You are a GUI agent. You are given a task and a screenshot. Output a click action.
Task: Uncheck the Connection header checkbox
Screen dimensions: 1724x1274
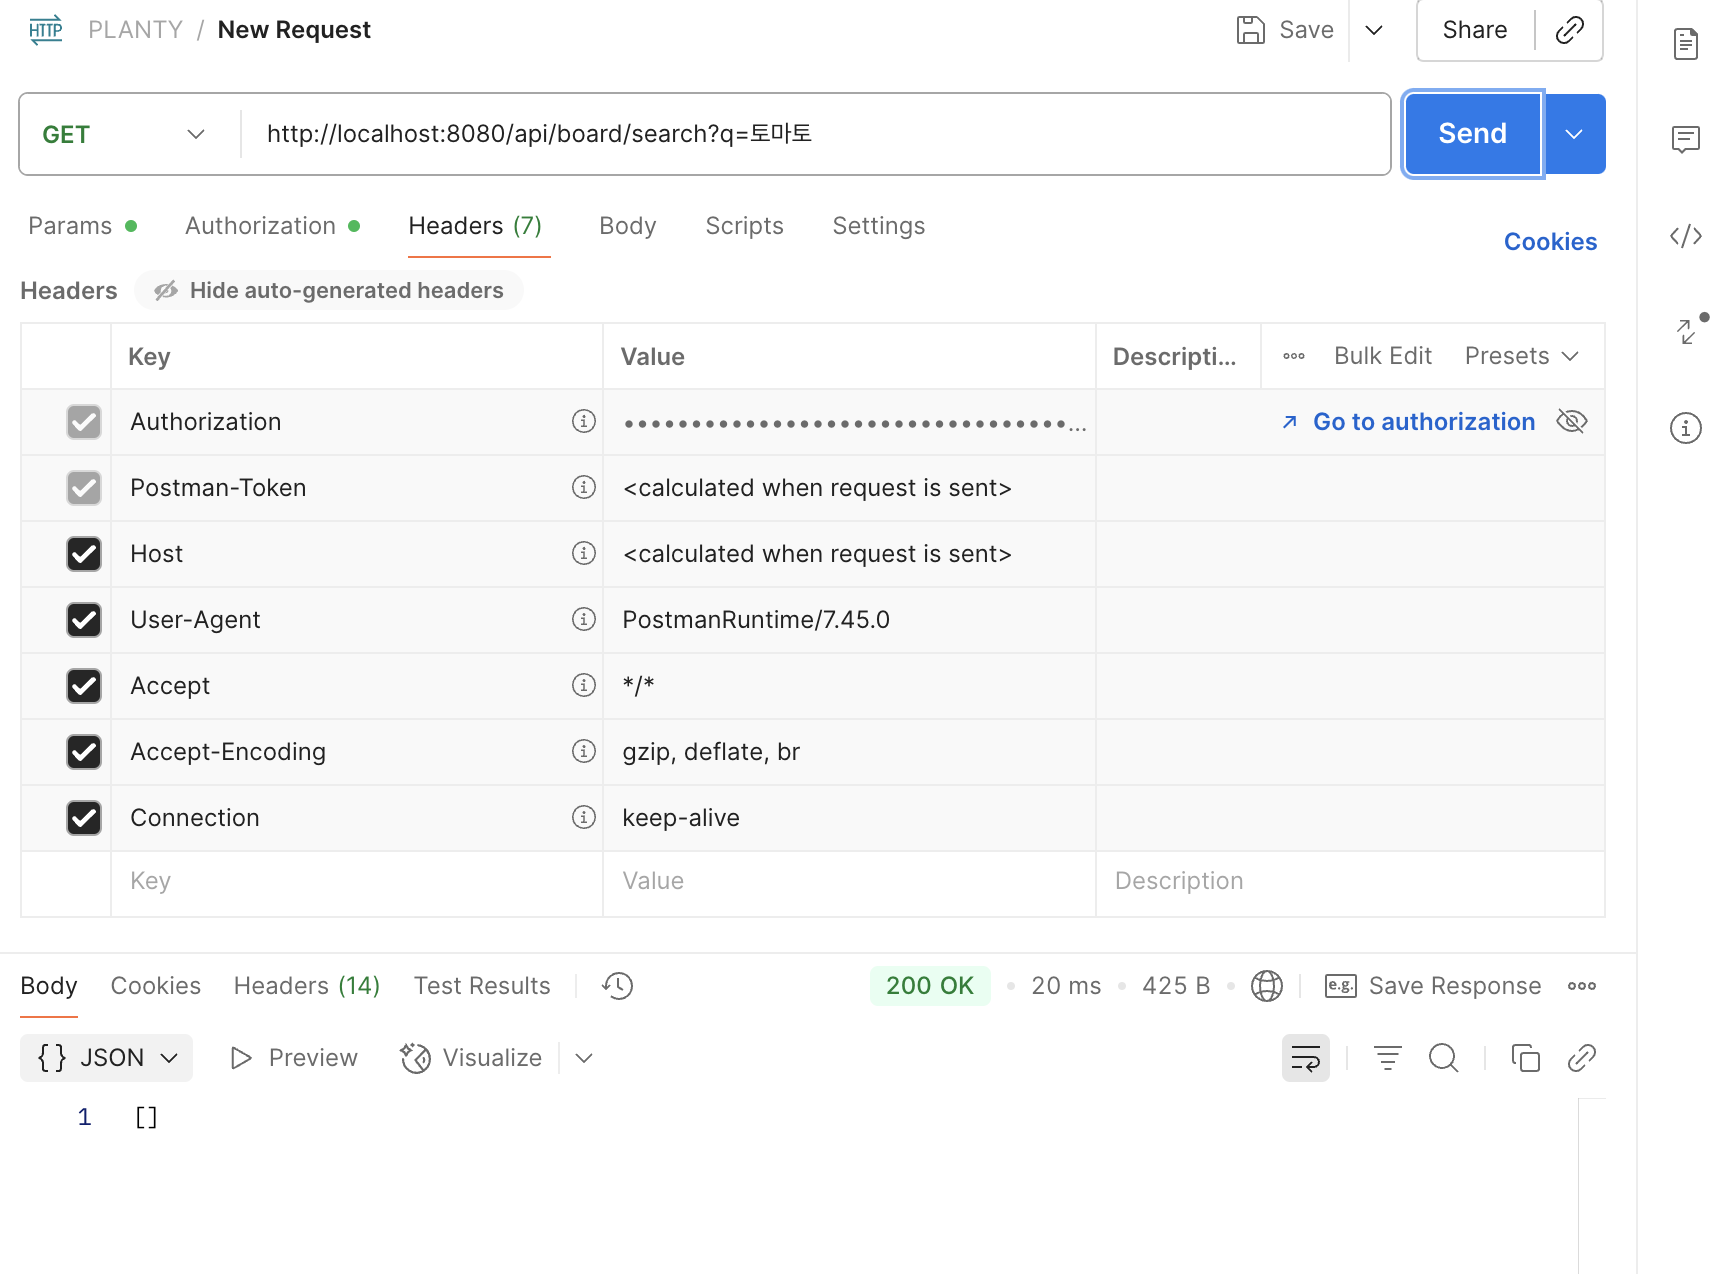84,818
